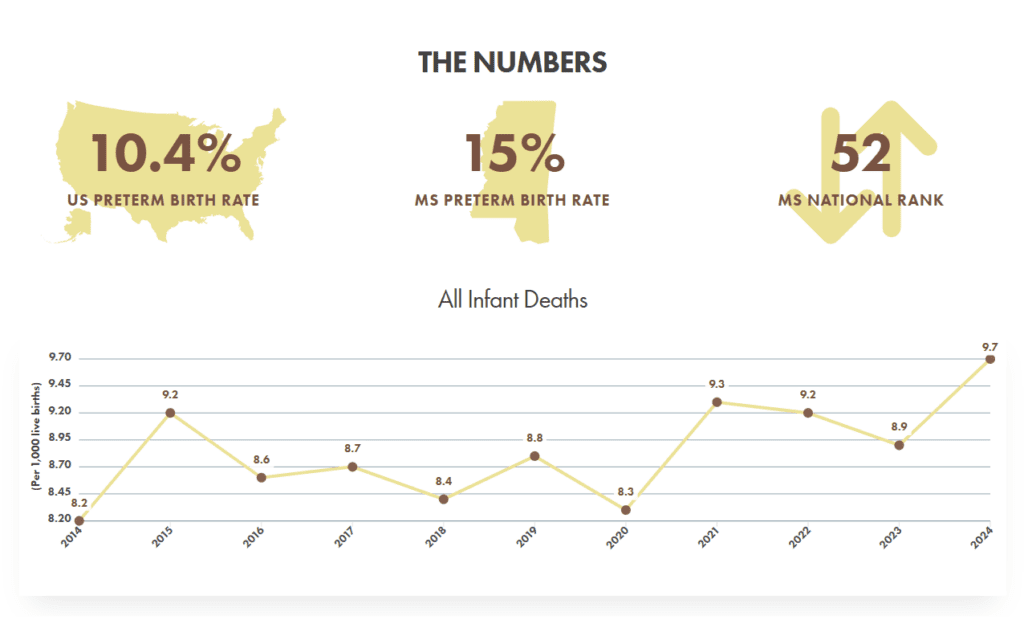Click the "THE NUMBERS" heading
1024x624 pixels.
[x=512, y=62]
